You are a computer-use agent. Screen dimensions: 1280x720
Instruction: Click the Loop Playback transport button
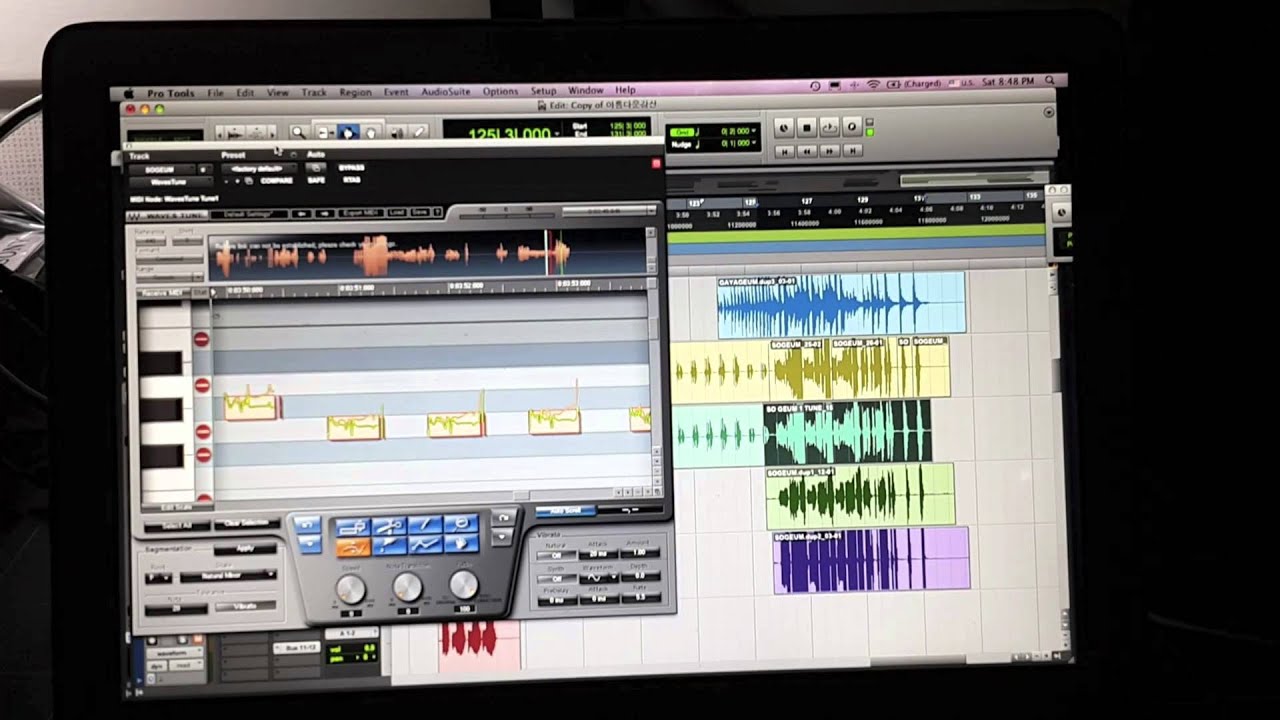830,127
